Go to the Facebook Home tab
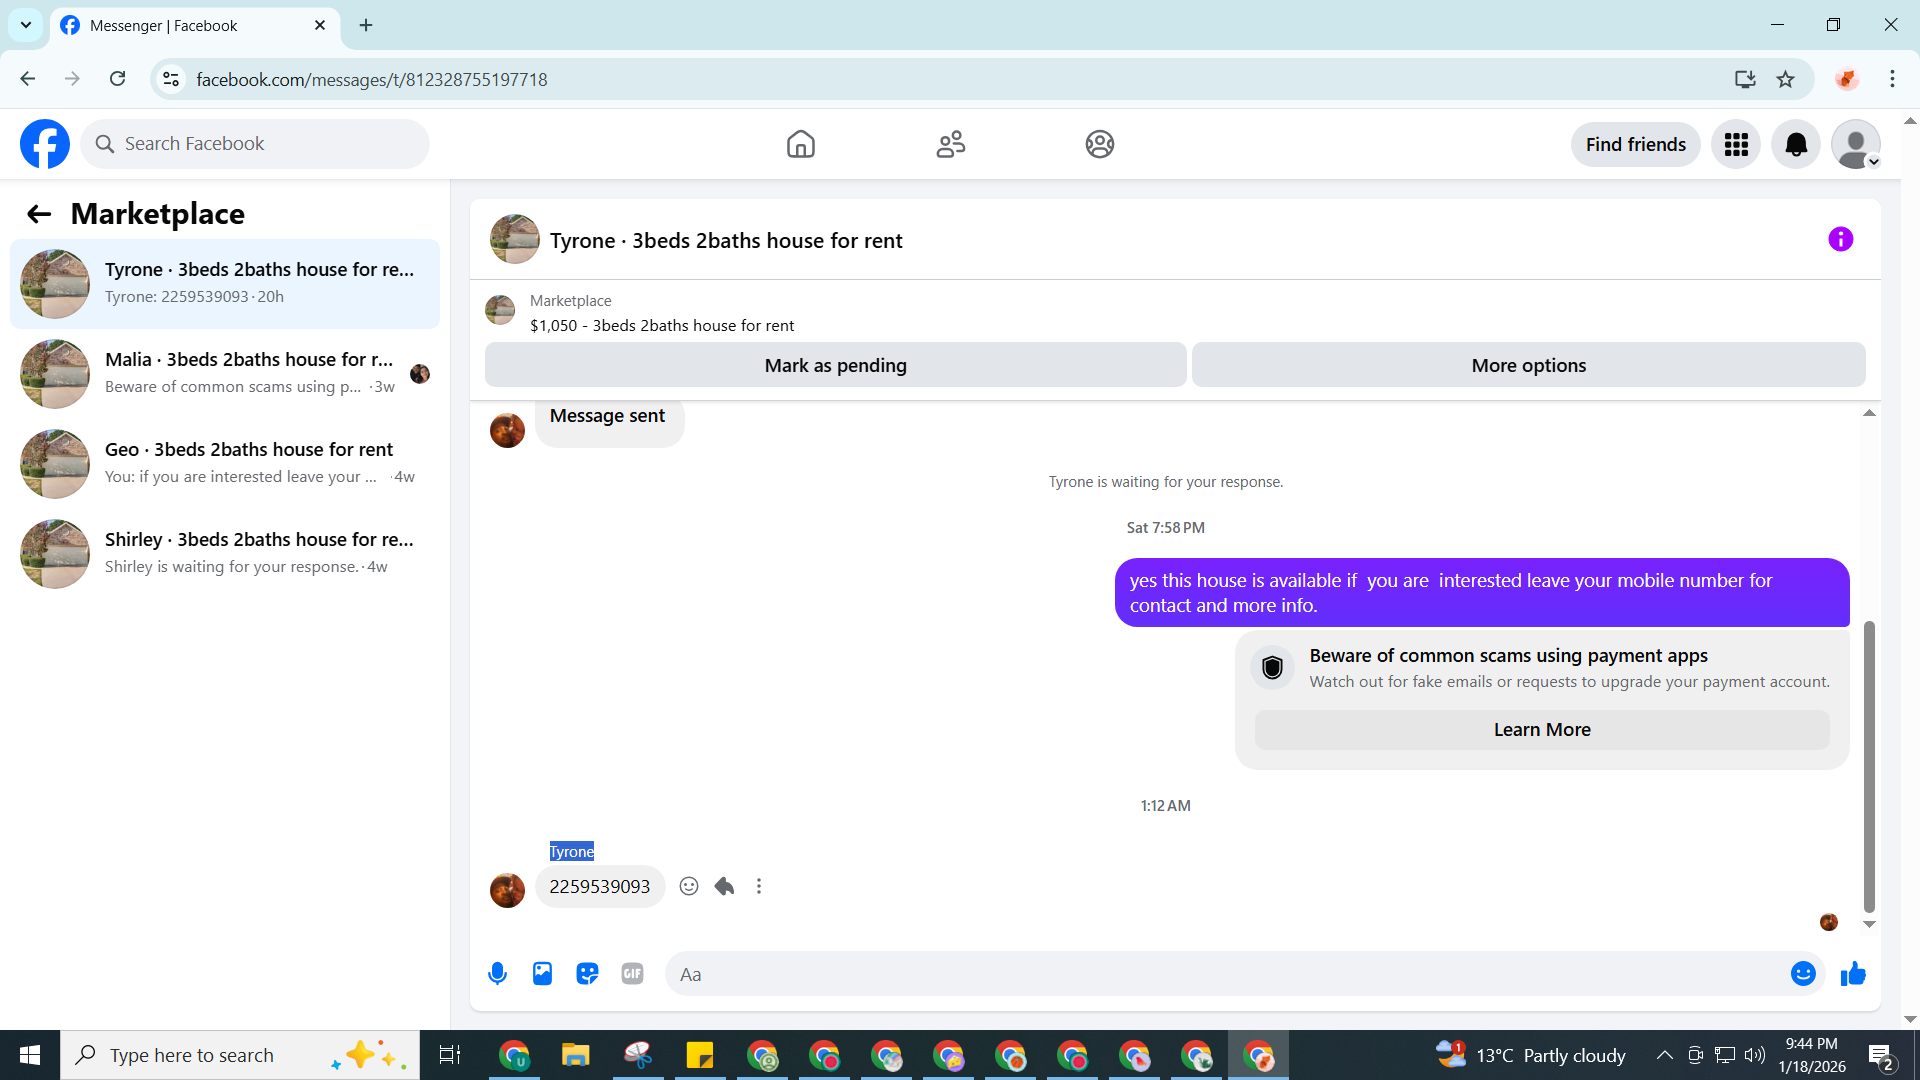The width and height of the screenshot is (1920, 1080). tap(800, 145)
